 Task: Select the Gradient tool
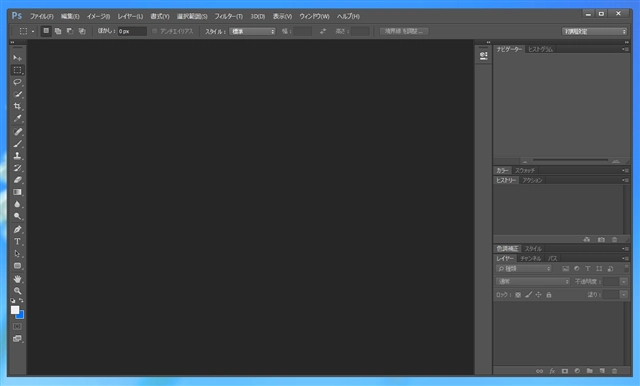tap(17, 192)
